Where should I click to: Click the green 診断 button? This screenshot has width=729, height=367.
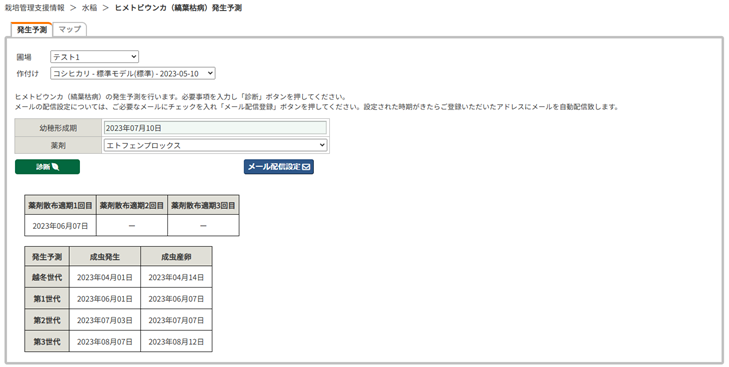(47, 167)
